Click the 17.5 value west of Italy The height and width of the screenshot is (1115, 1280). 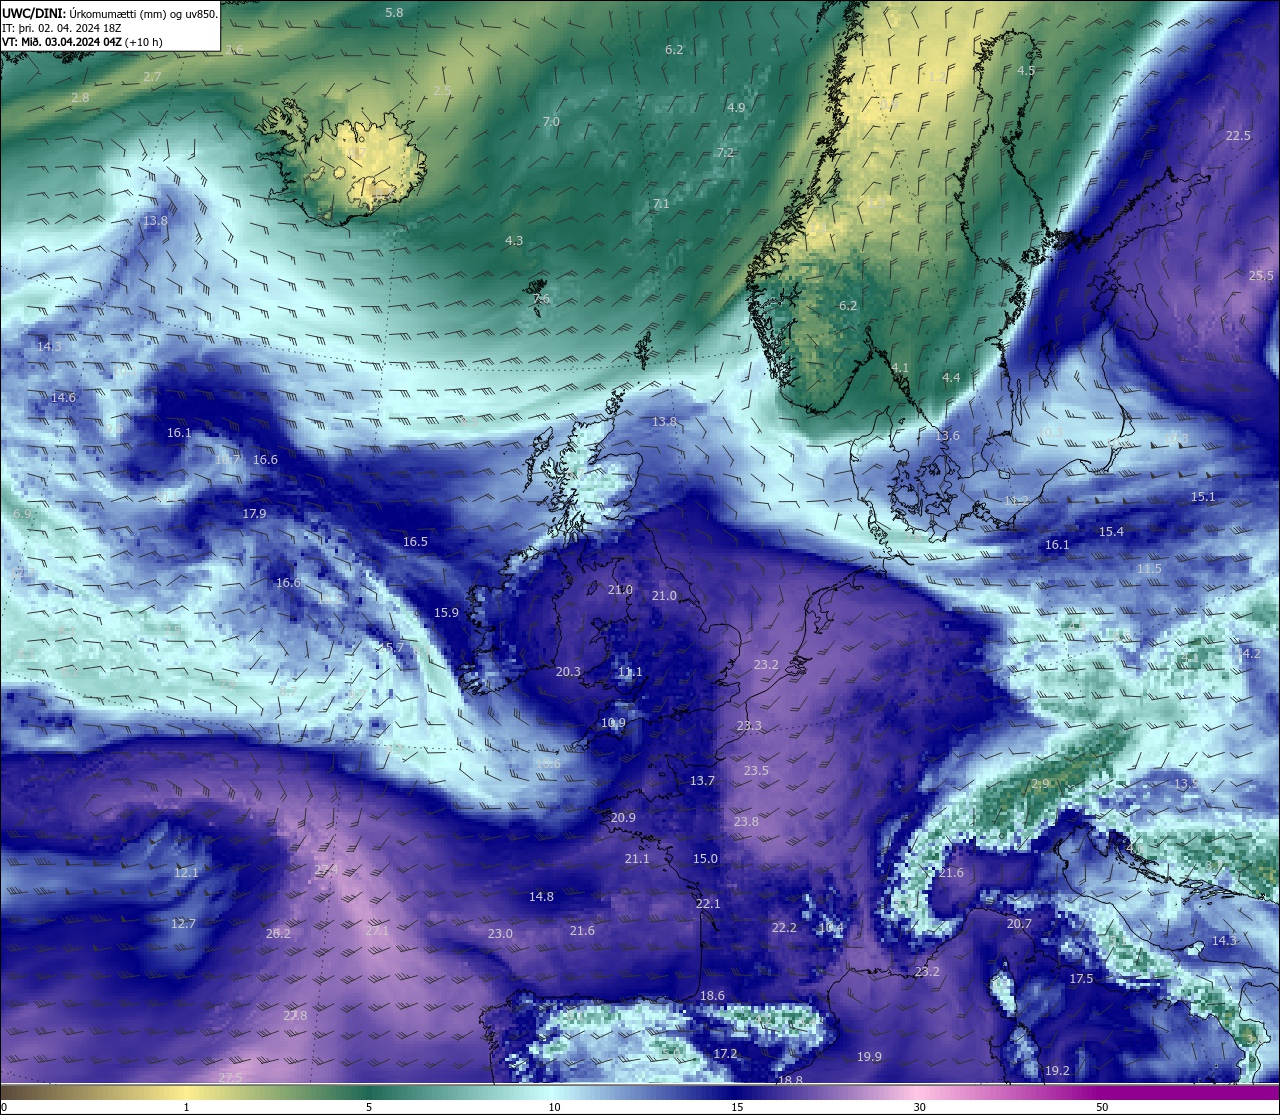1081,978
